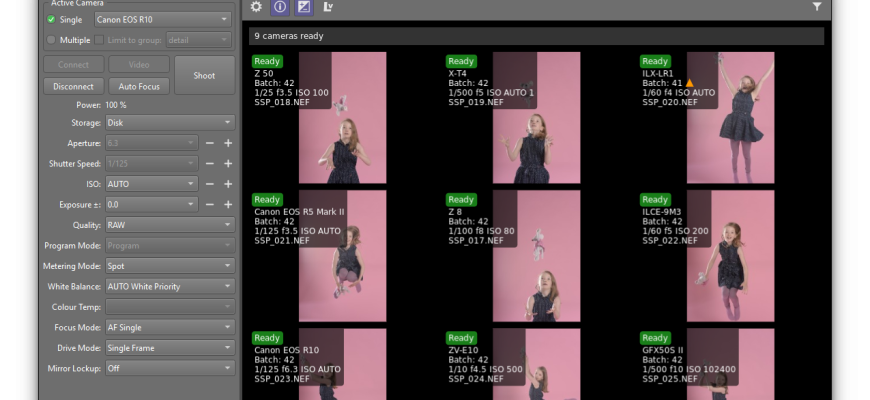Screen dimensions: 870x400
Task: Decrease aperture with the minus button
Action: tap(210, 143)
